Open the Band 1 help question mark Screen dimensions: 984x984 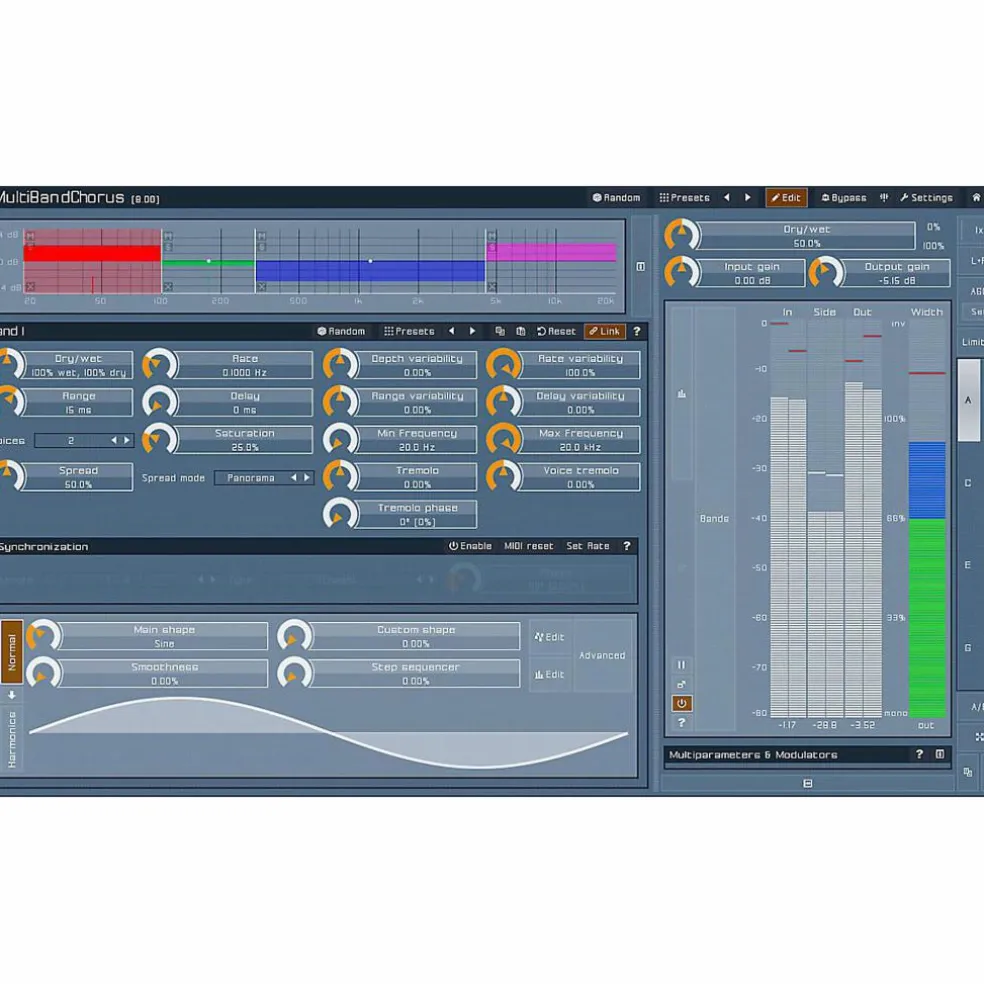point(636,331)
